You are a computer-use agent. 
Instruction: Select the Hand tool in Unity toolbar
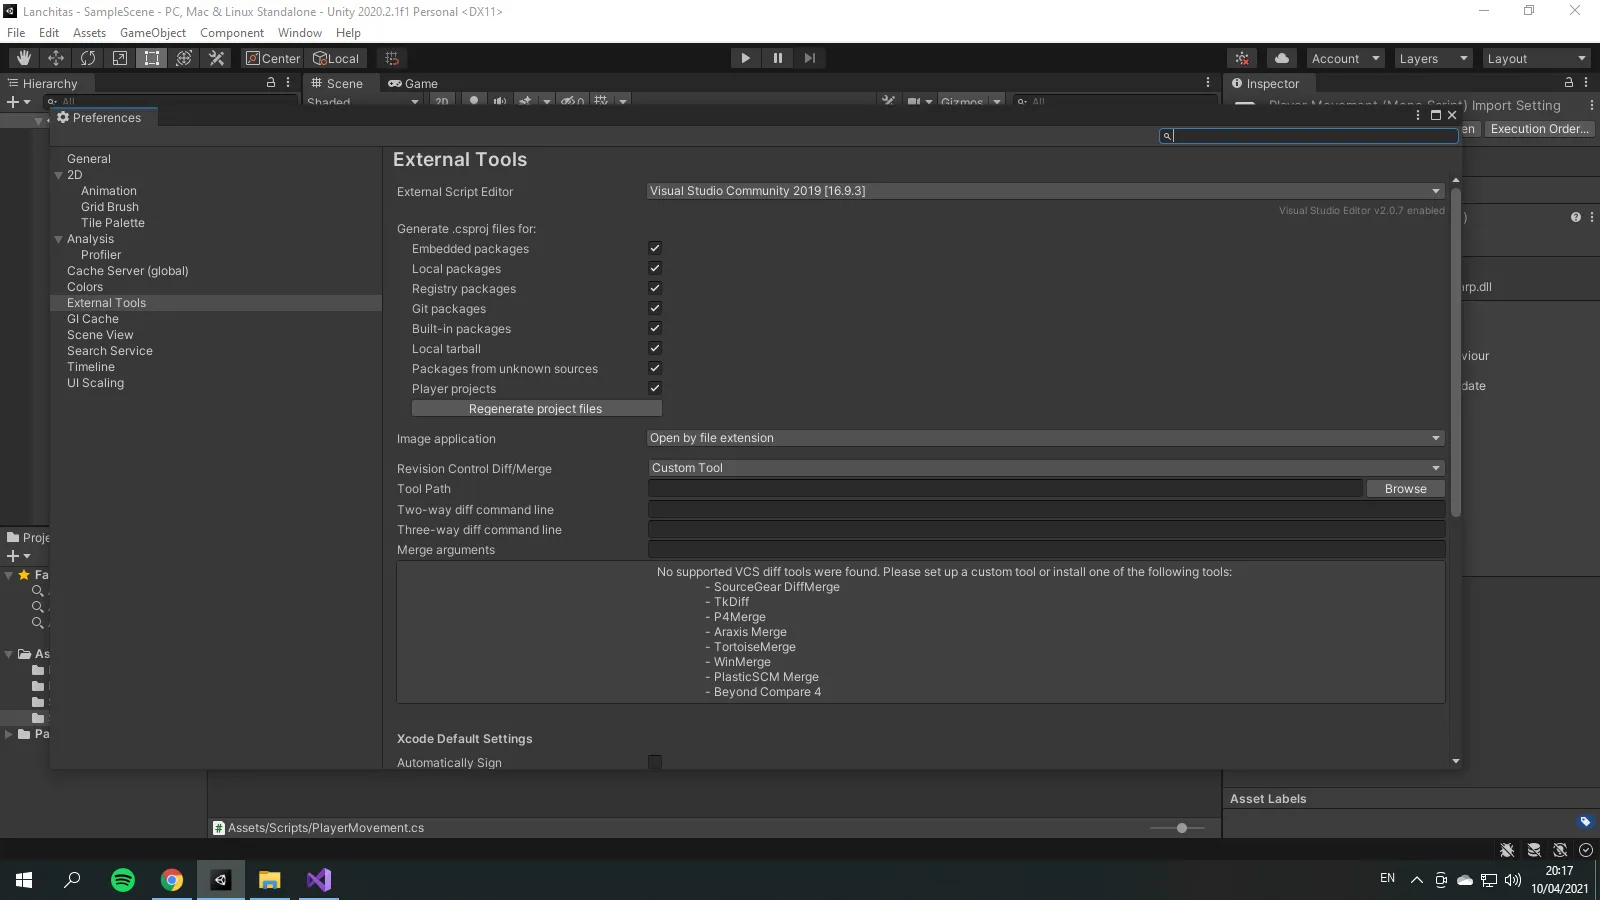point(24,58)
